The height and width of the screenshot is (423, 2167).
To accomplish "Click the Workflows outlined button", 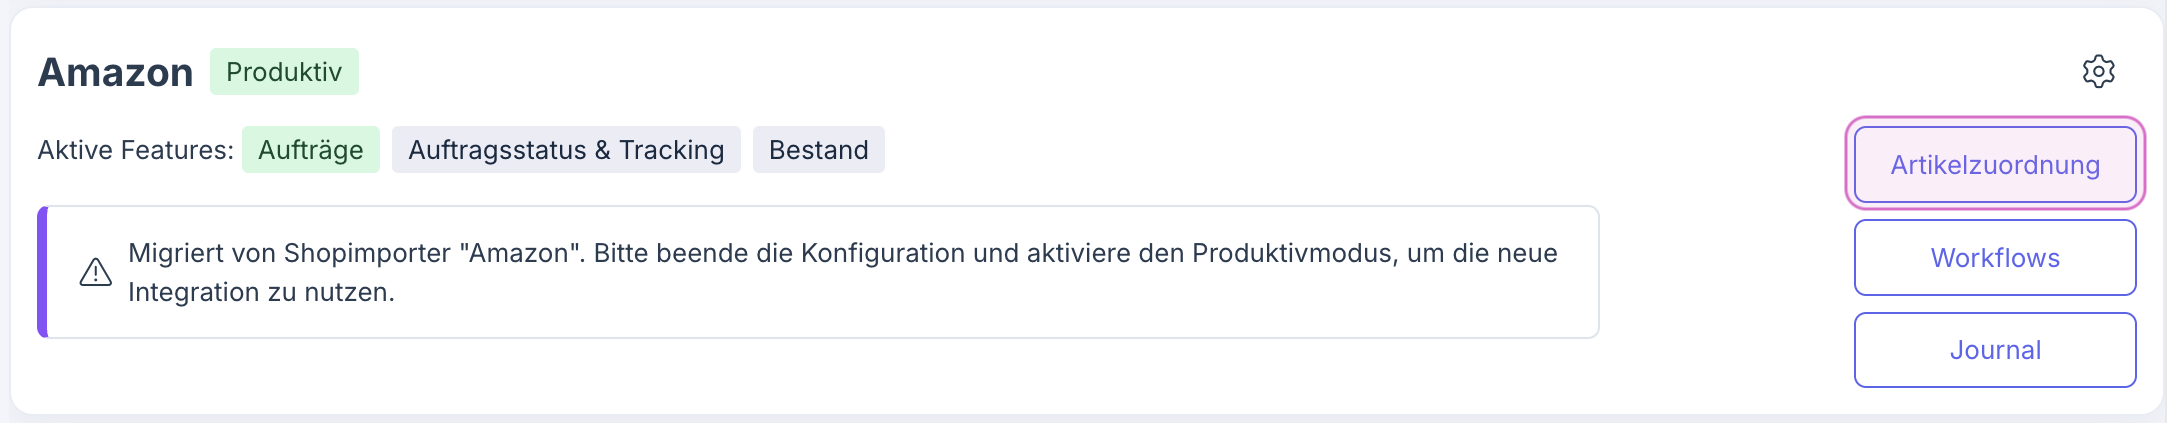I will coord(1994,258).
